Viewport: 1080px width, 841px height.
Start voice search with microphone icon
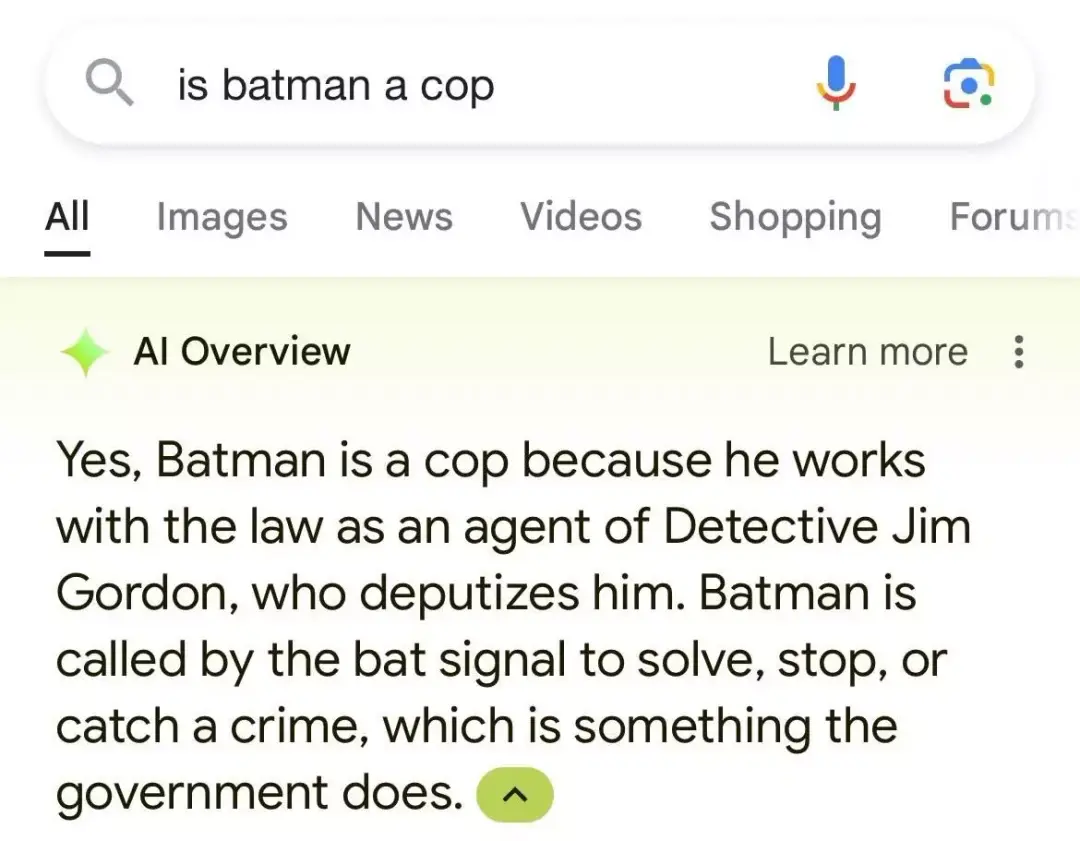836,83
